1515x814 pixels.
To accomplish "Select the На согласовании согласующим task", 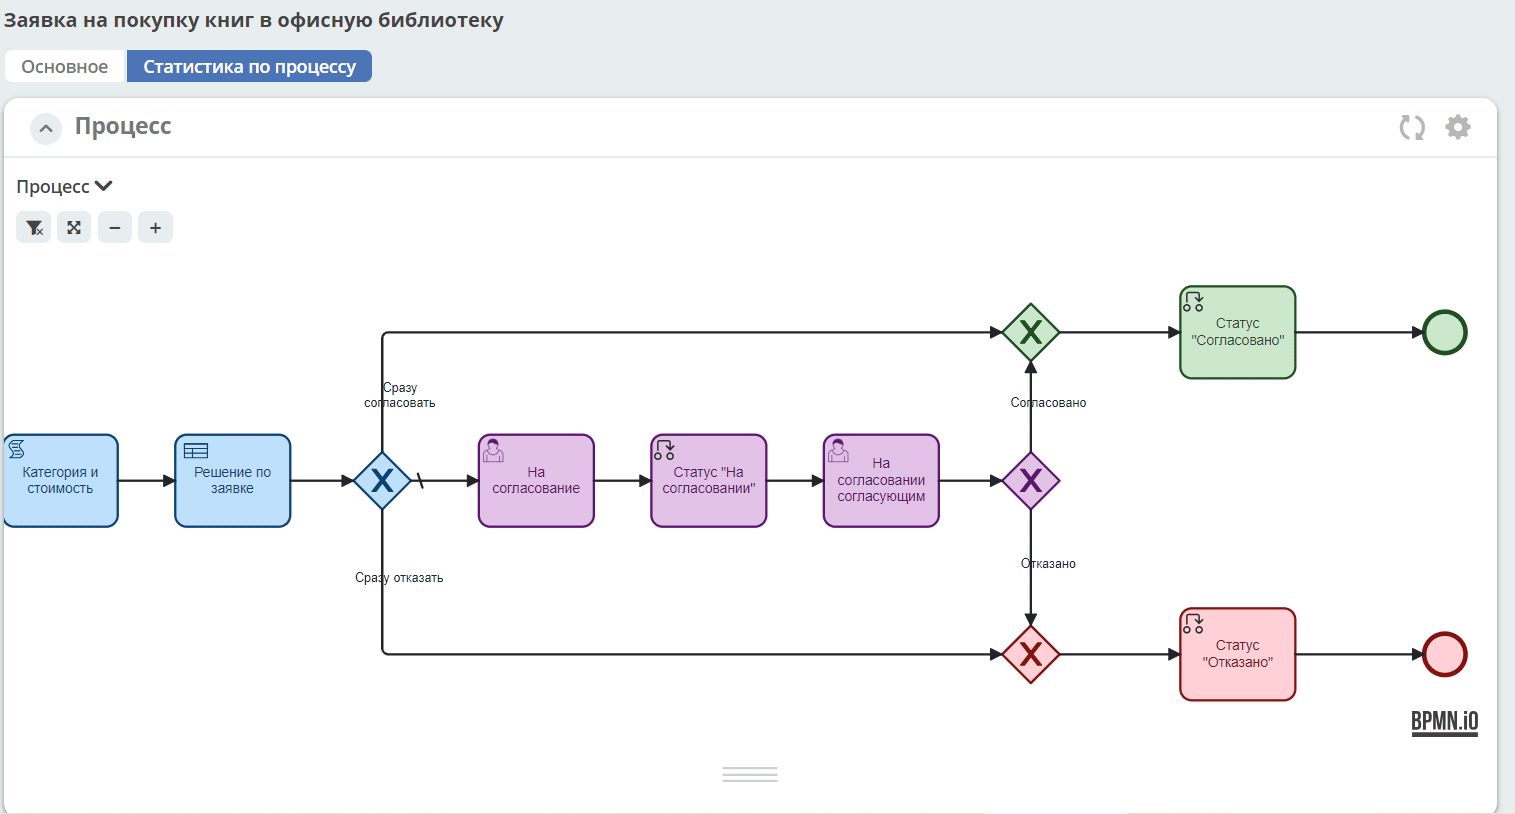I will pyautogui.click(x=881, y=481).
